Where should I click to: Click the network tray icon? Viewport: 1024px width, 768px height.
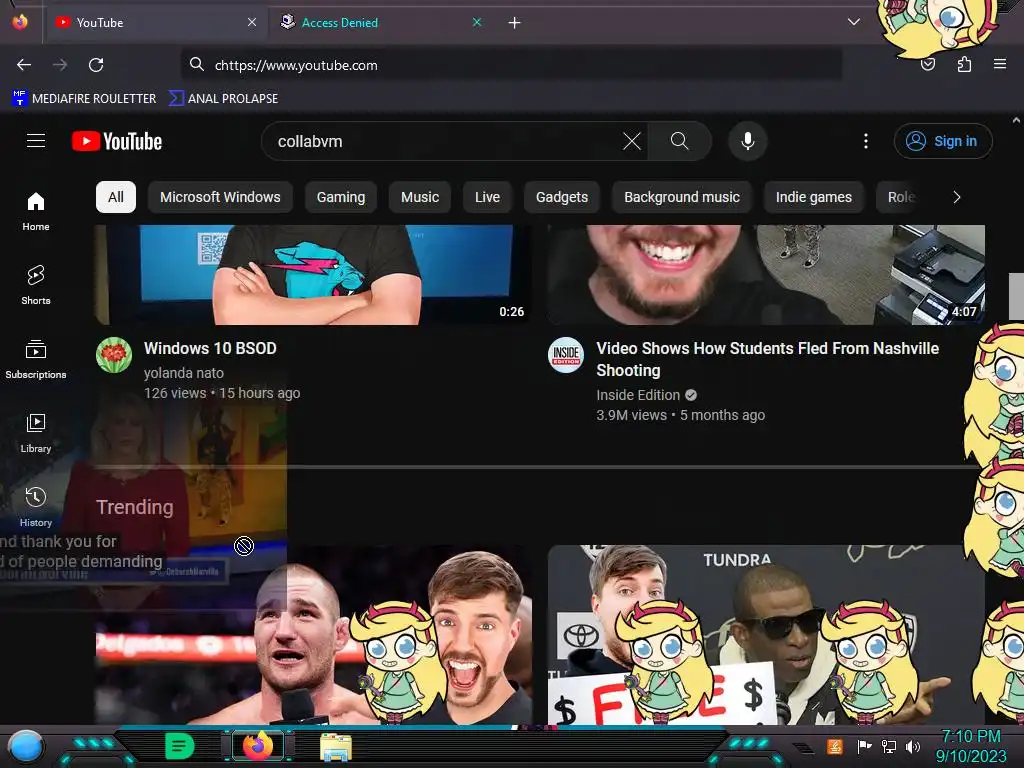coord(889,746)
